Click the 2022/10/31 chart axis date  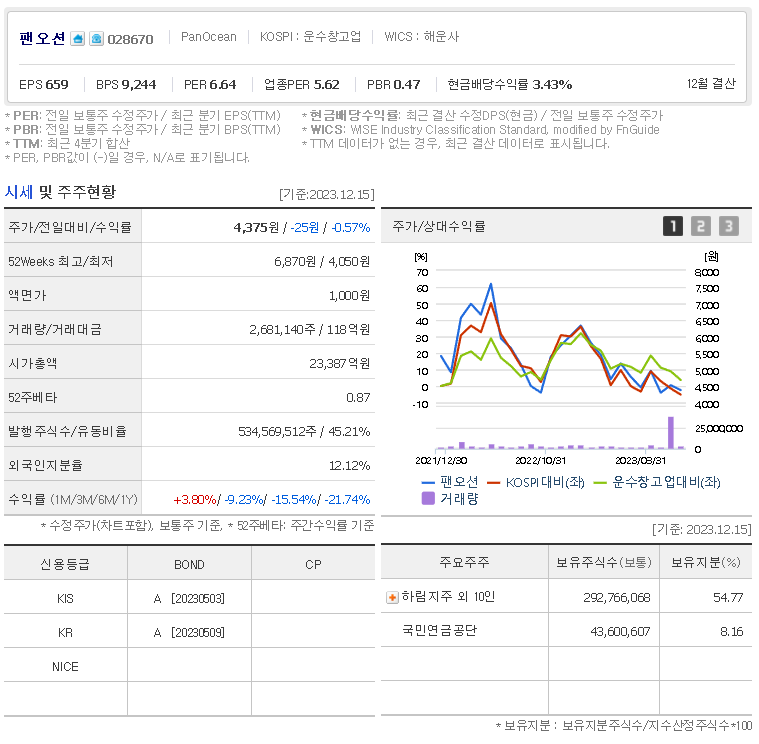[541, 460]
